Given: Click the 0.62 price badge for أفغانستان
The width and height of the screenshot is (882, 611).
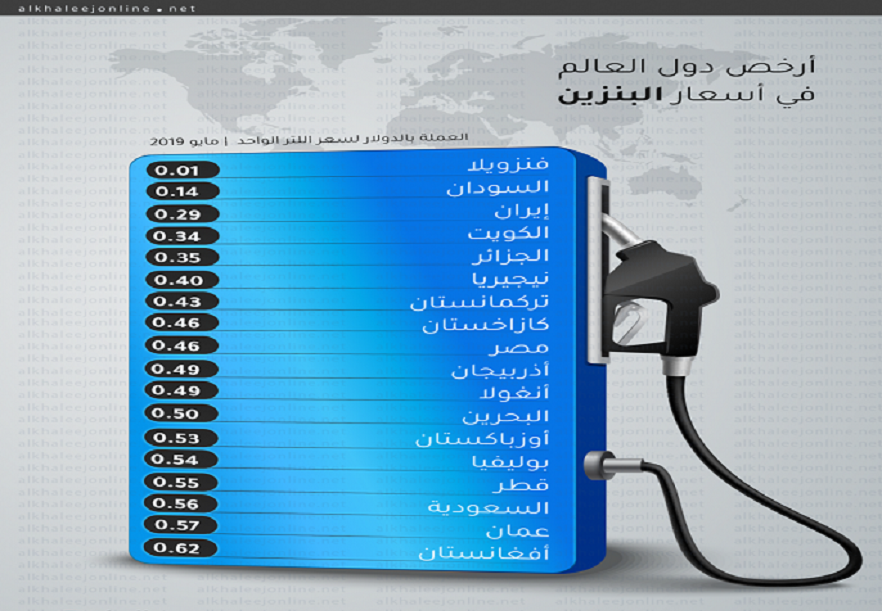Looking at the screenshot, I should point(183,548).
